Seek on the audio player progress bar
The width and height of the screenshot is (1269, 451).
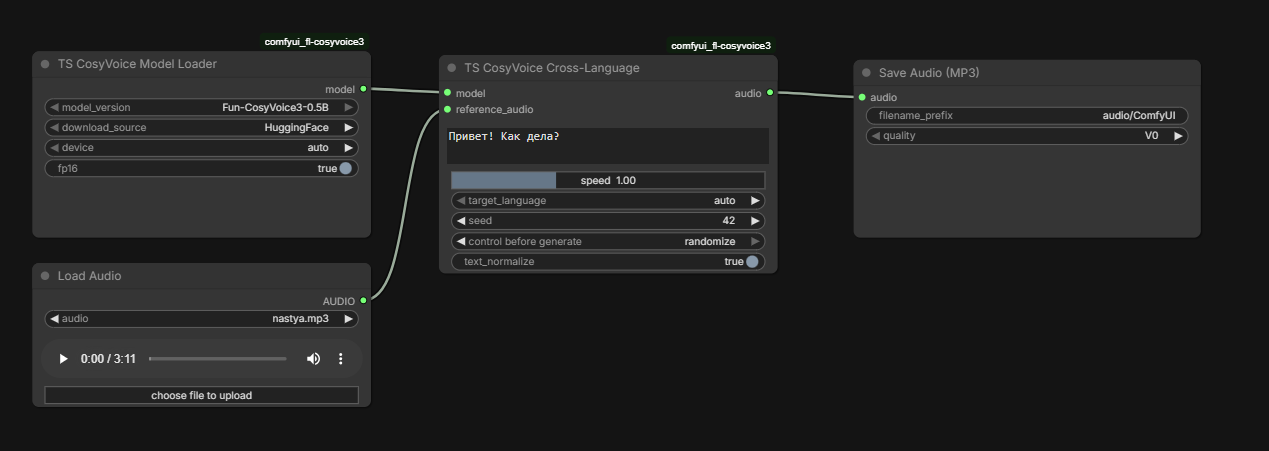pos(218,359)
